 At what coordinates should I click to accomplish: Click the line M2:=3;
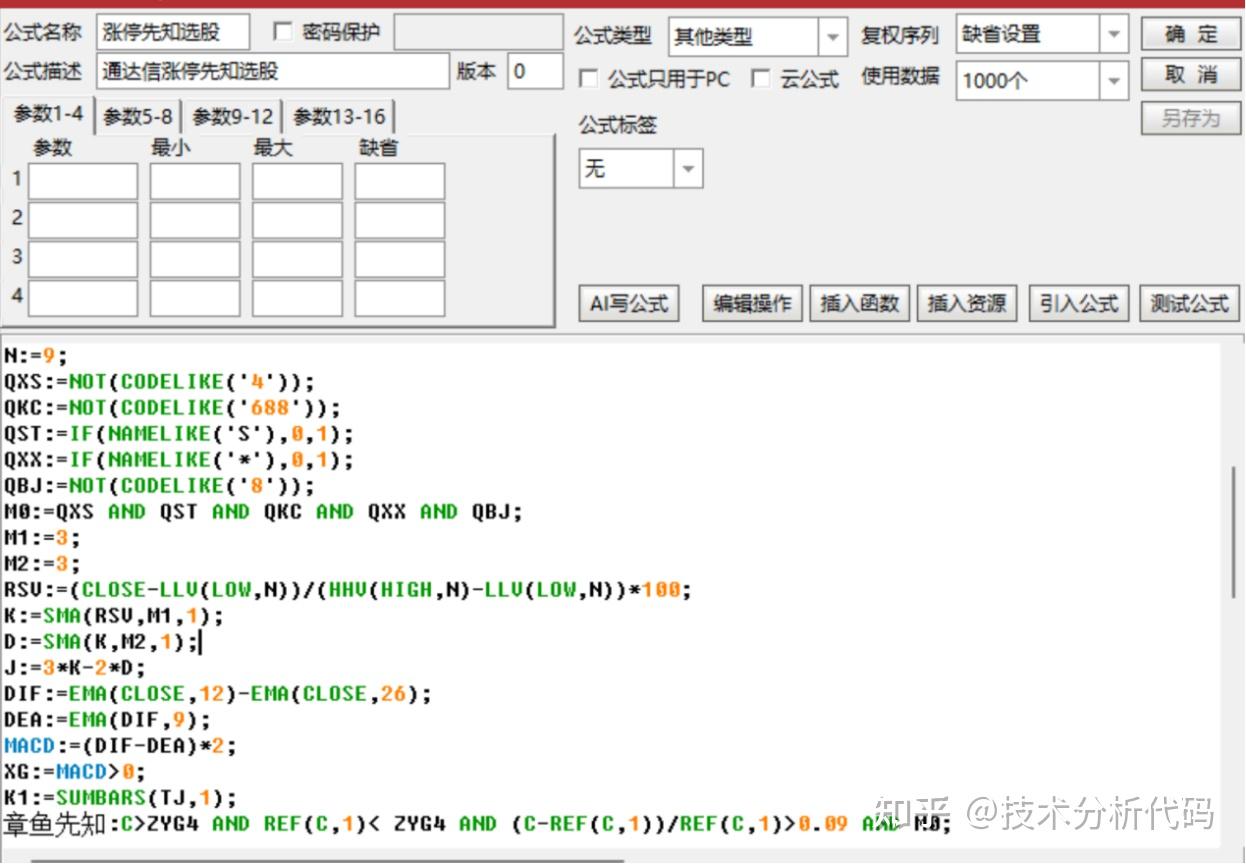(41, 563)
